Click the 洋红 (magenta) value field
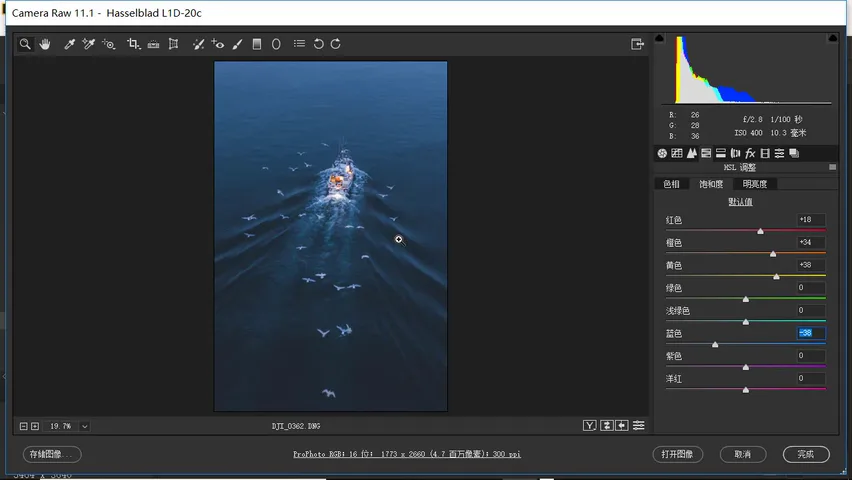This screenshot has width=852, height=480. [811, 378]
